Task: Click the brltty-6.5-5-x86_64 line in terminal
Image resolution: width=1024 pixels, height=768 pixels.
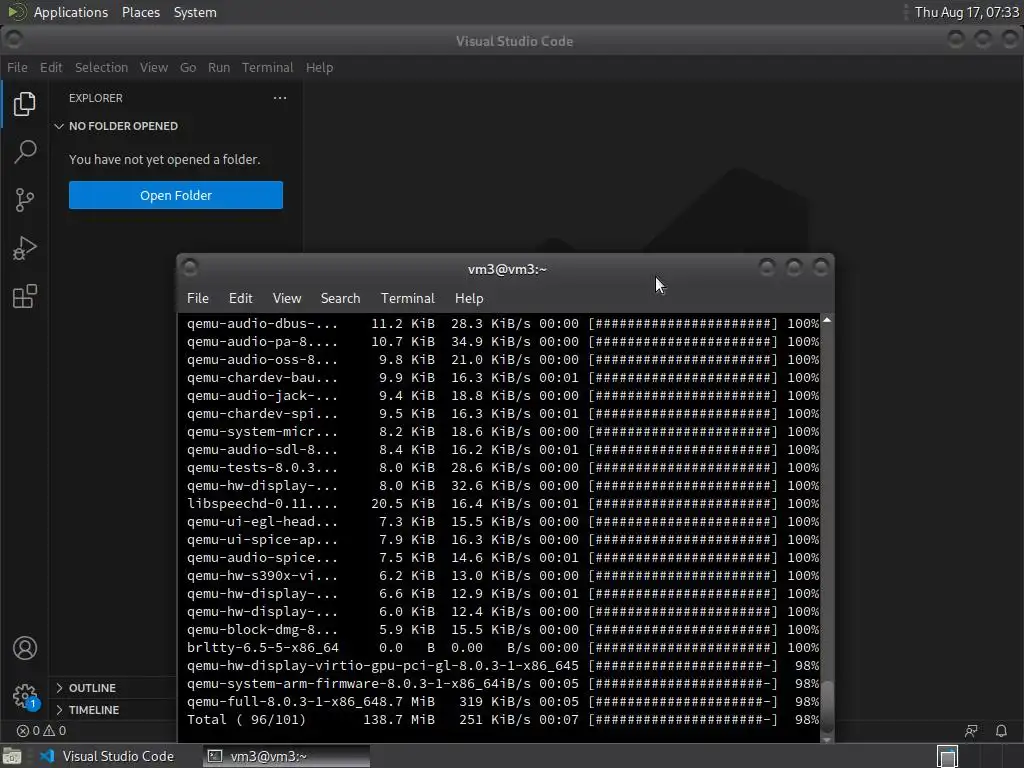Action: click(503, 647)
